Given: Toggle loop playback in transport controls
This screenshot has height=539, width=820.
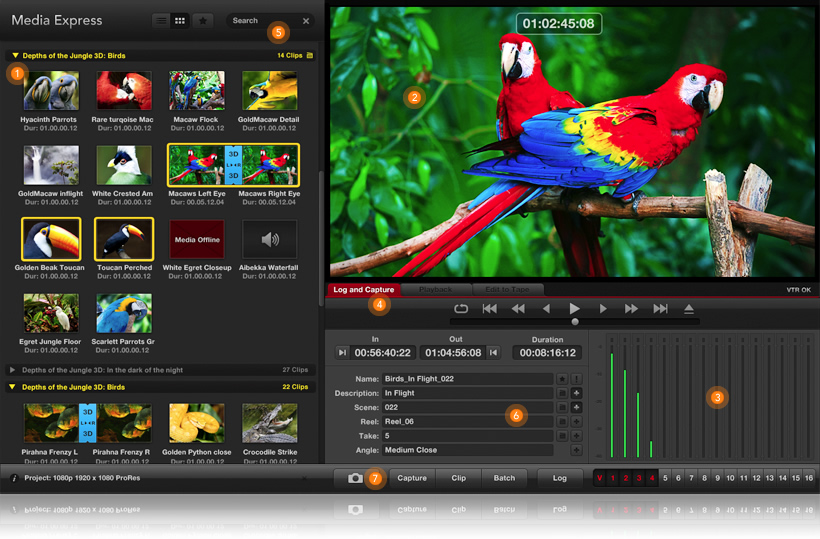Looking at the screenshot, I should pyautogui.click(x=461, y=309).
